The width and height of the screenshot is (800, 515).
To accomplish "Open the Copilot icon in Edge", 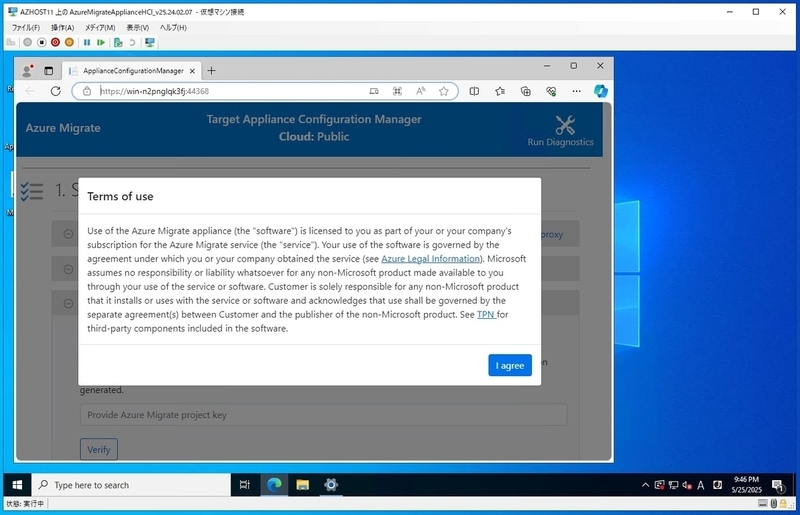I will click(x=601, y=91).
